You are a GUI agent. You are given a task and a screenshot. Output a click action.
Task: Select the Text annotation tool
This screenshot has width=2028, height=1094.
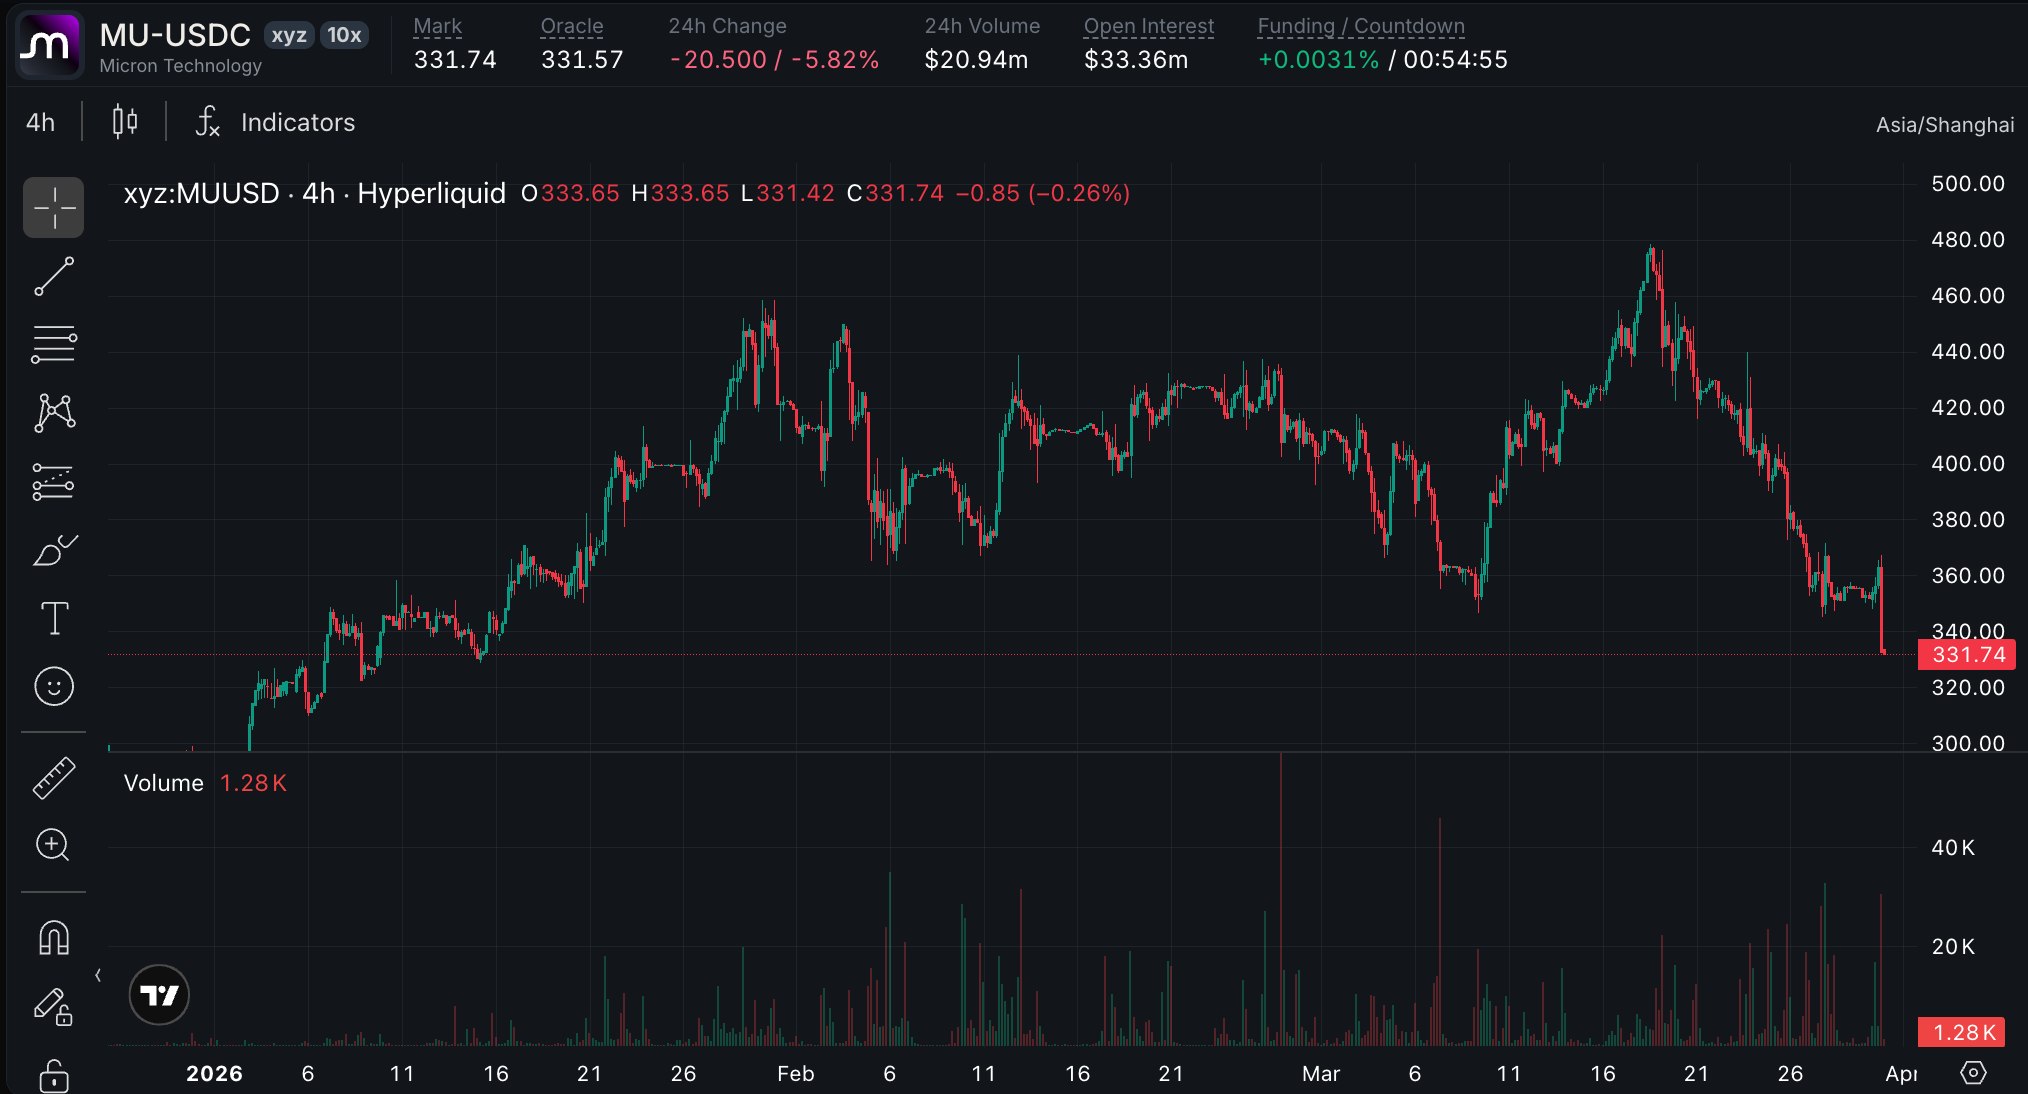coord(54,618)
